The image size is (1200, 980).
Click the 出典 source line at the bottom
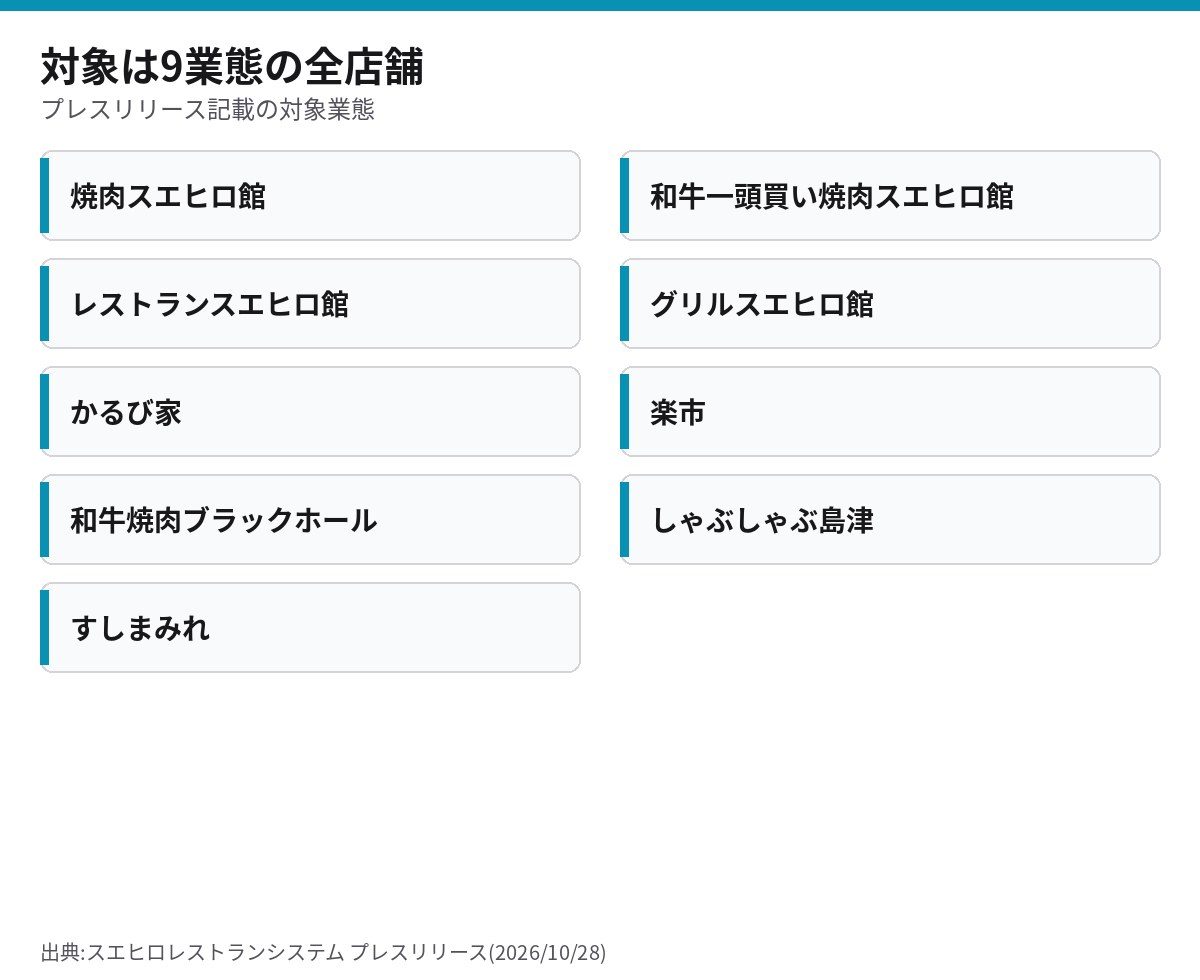point(323,952)
